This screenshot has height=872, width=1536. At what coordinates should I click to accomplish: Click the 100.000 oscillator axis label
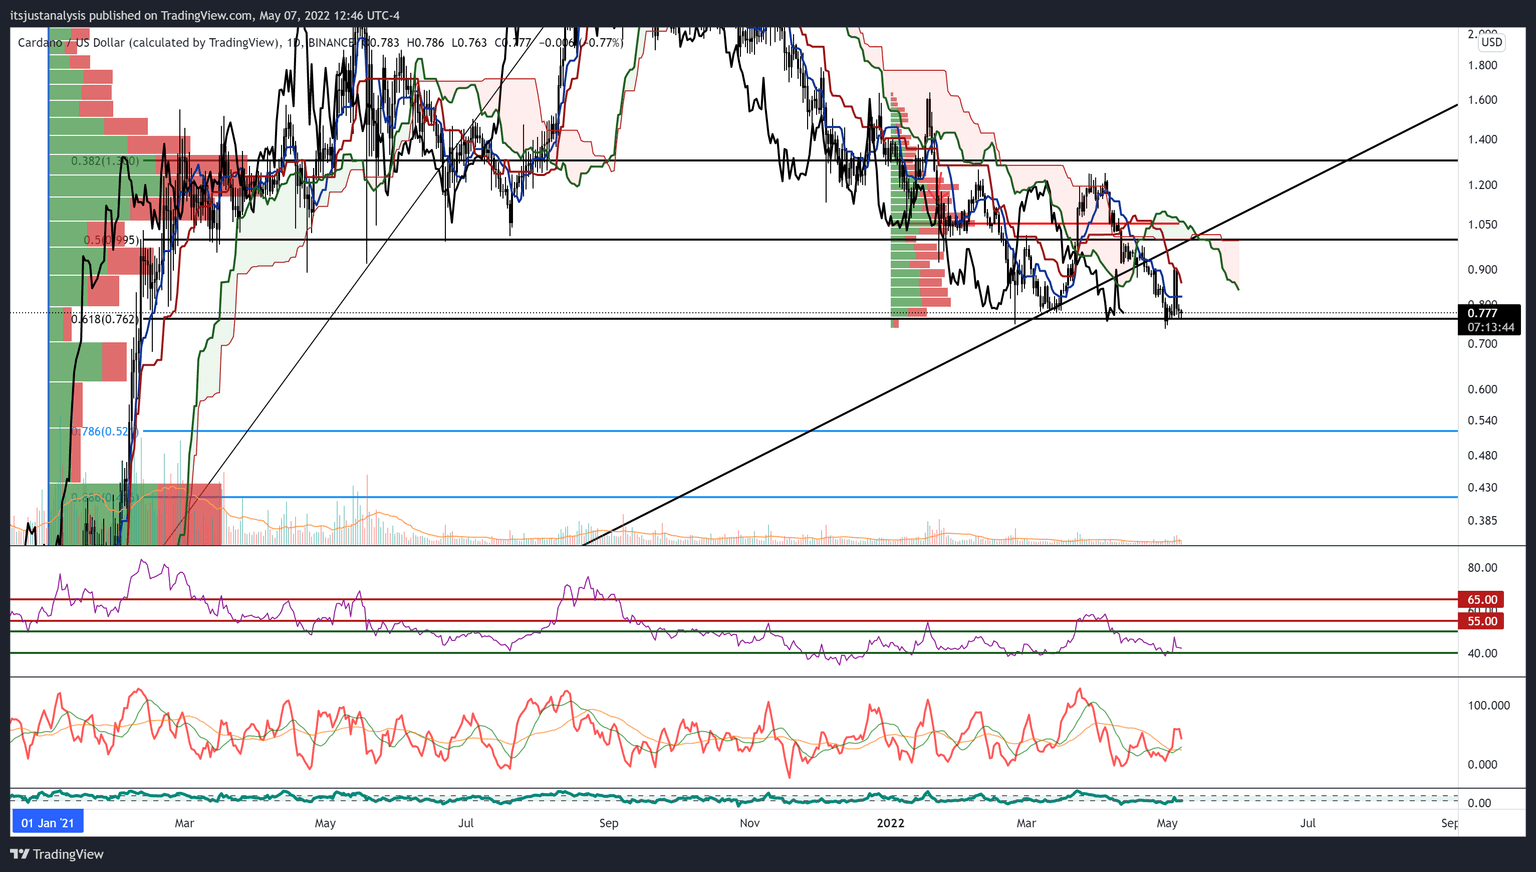[1488, 705]
